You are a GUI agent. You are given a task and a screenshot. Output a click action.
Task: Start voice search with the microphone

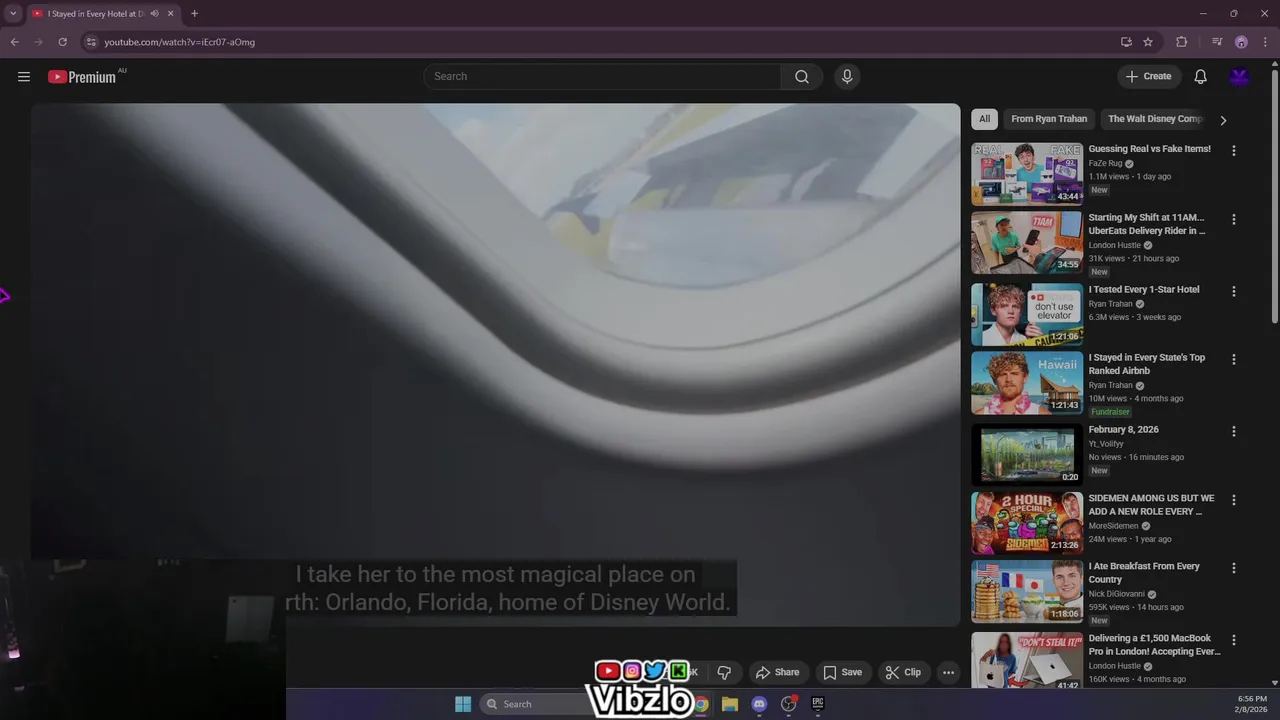[x=847, y=77]
